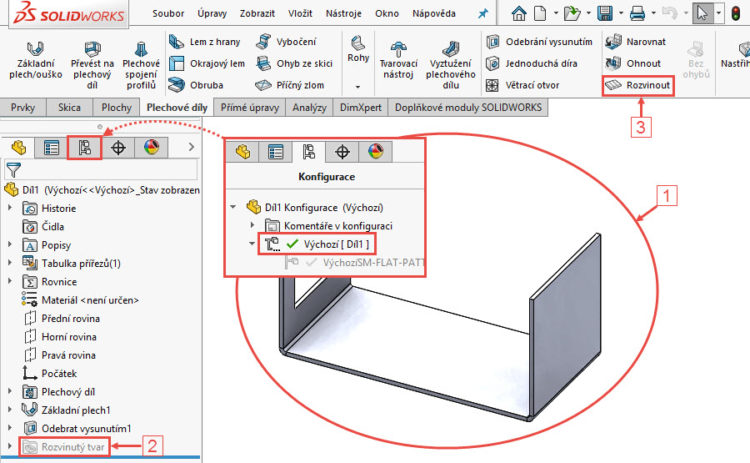Select Materiál <není určen> item
Image resolution: width=750 pixels, height=463 pixels.
coord(80,300)
